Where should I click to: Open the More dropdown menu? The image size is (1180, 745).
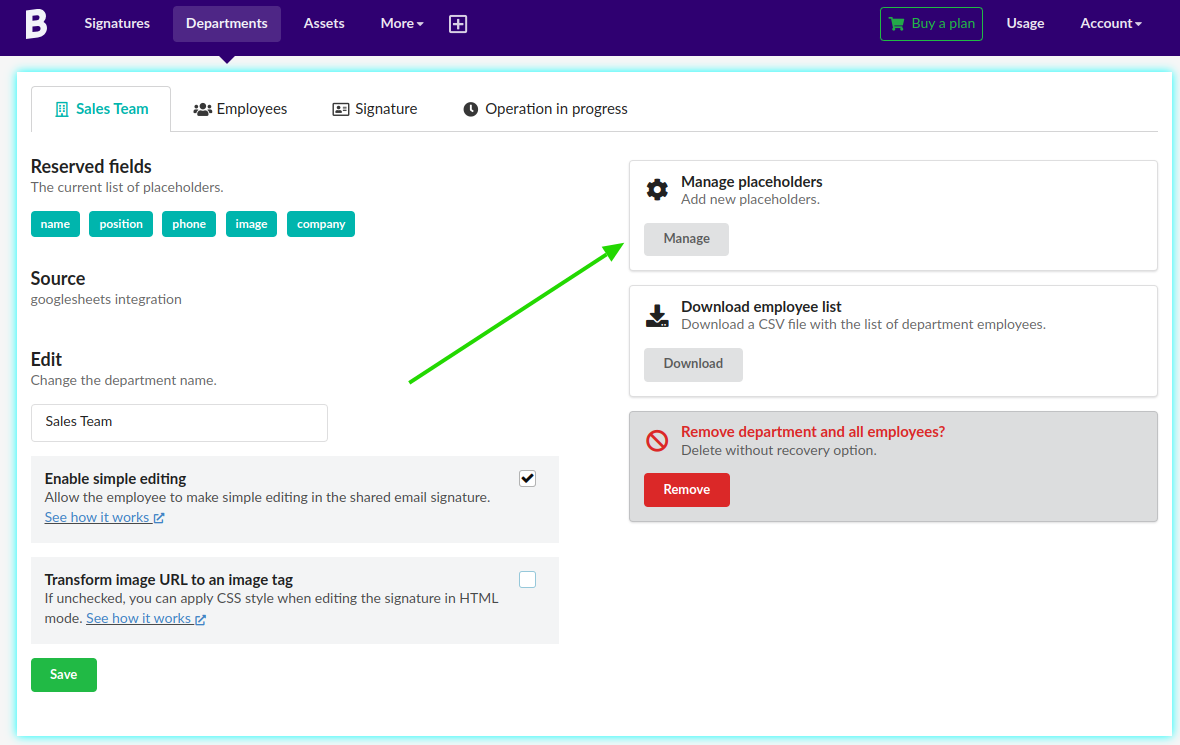point(400,23)
